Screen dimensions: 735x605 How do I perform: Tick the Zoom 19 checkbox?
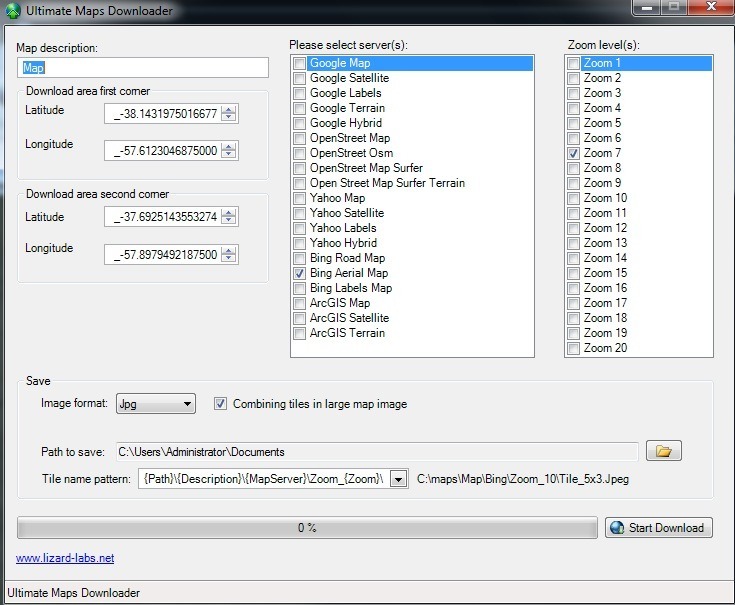573,333
